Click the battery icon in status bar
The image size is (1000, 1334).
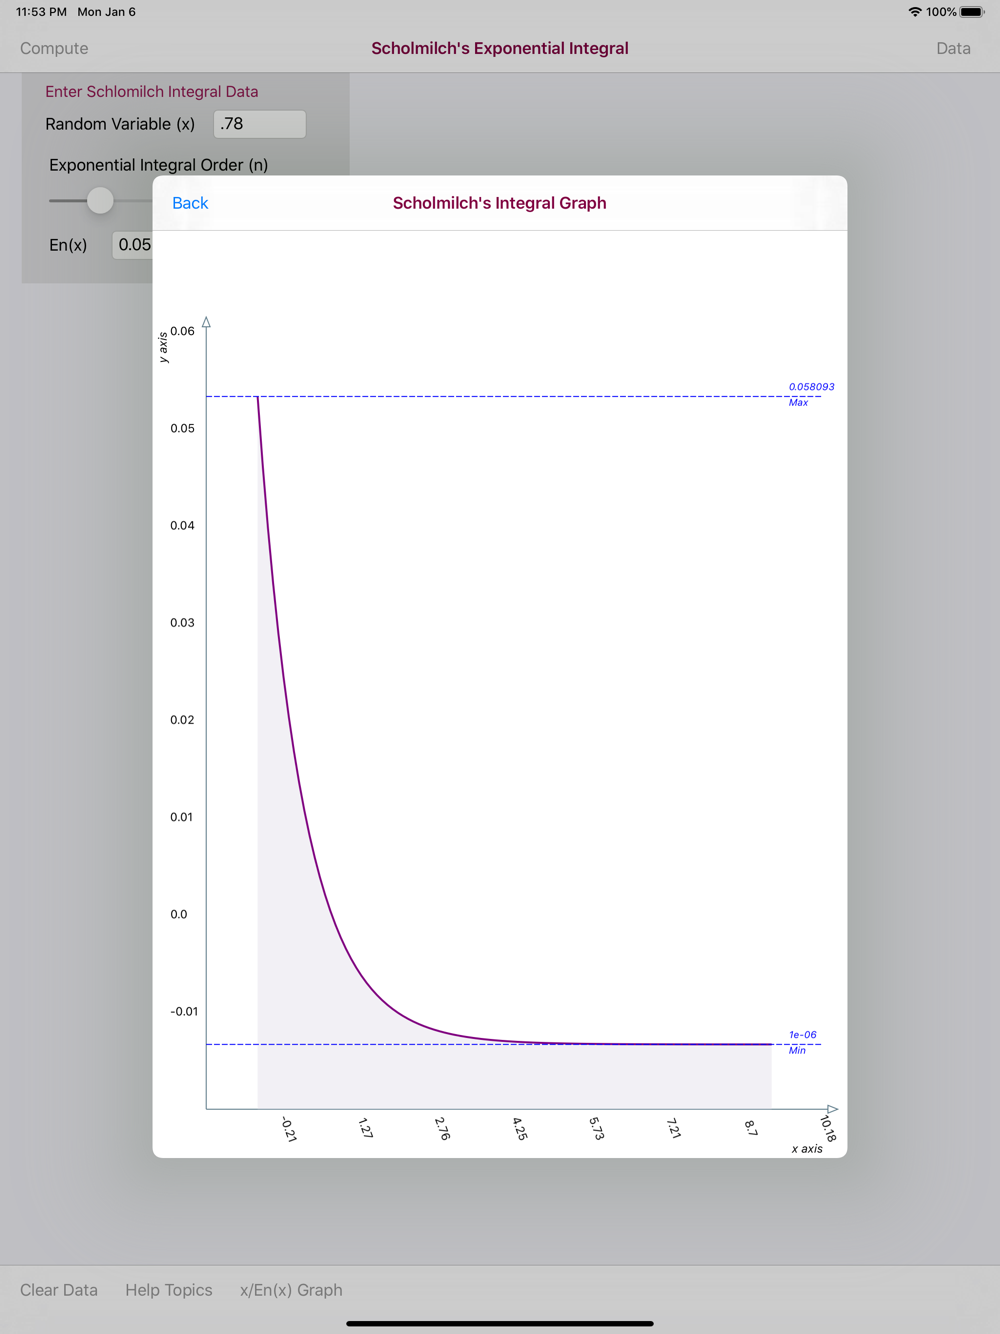tap(972, 12)
